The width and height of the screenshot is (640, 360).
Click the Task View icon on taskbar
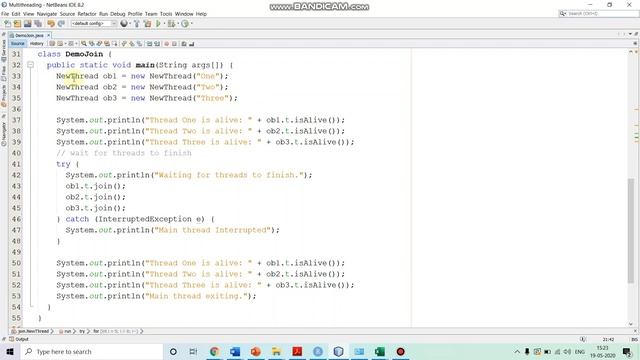point(193,351)
